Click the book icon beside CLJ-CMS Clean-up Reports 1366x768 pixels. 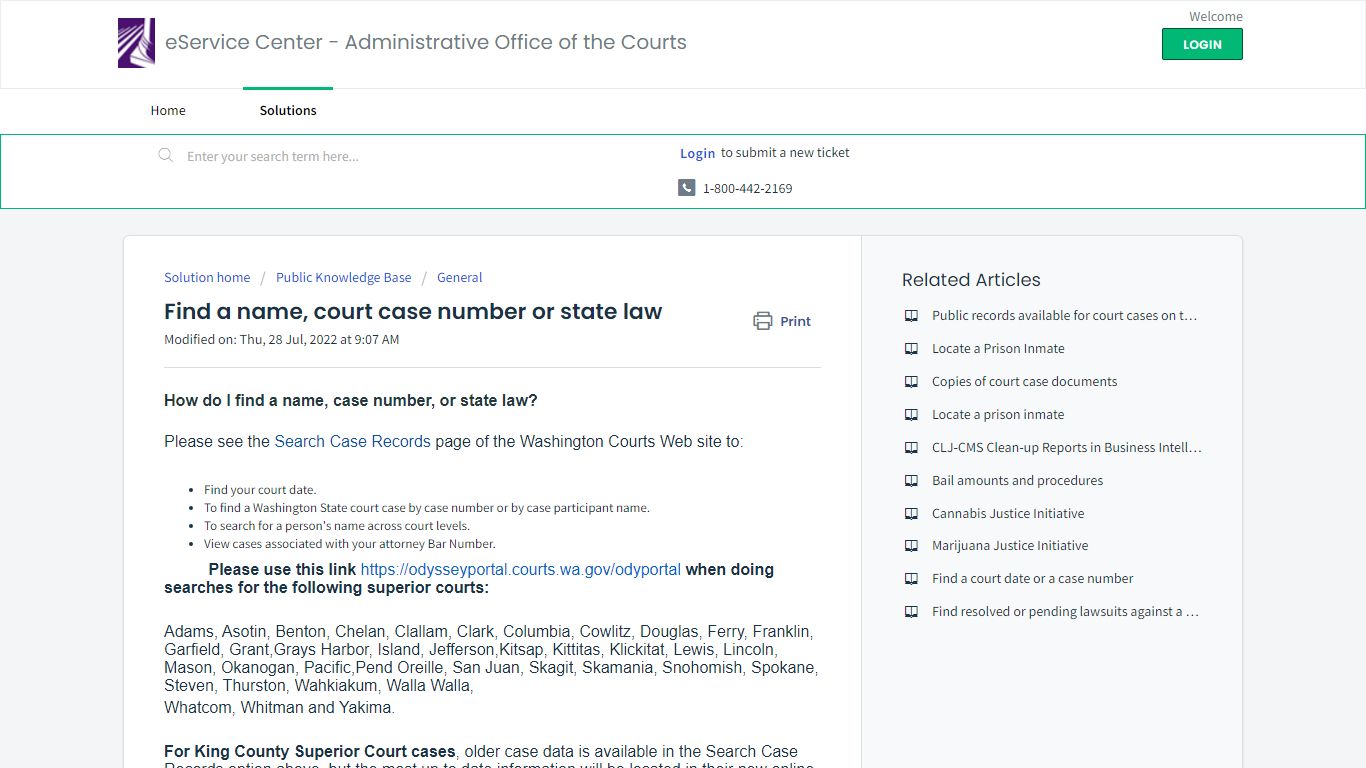[x=911, y=447]
